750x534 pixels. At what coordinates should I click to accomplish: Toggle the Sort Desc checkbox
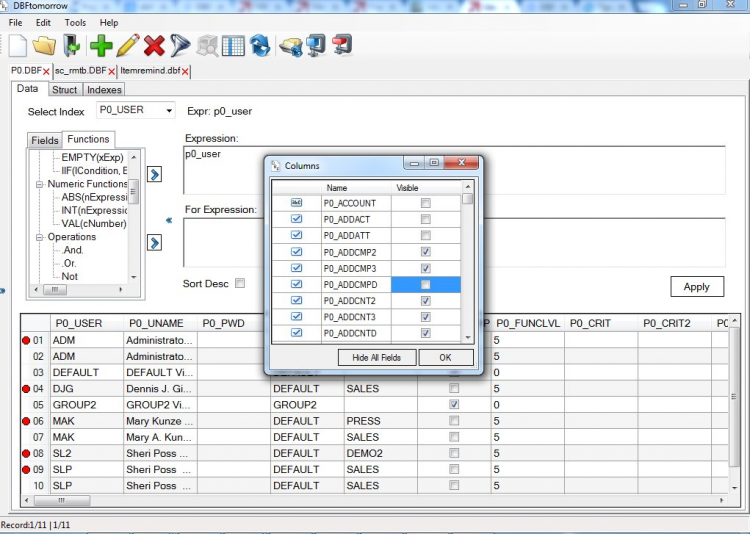click(239, 284)
